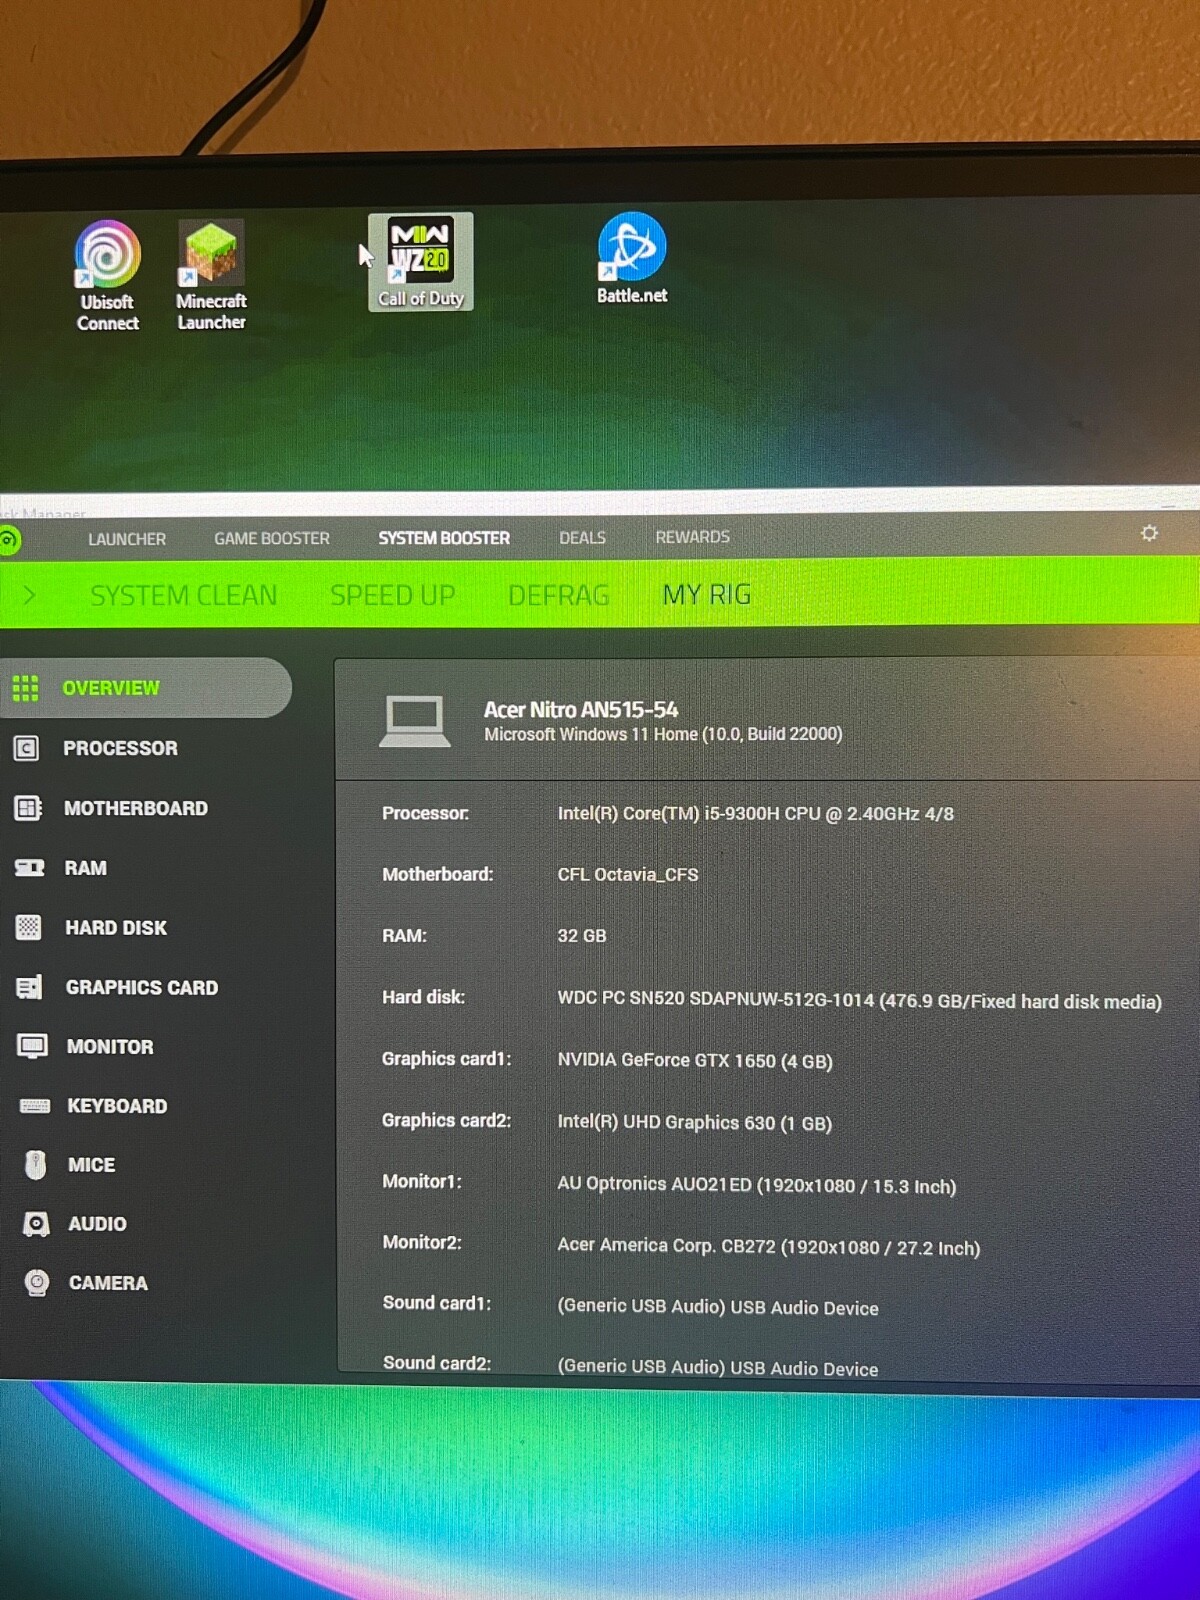
Task: Click the AU Optronics AUO21ED monitor value
Action: (756, 1185)
